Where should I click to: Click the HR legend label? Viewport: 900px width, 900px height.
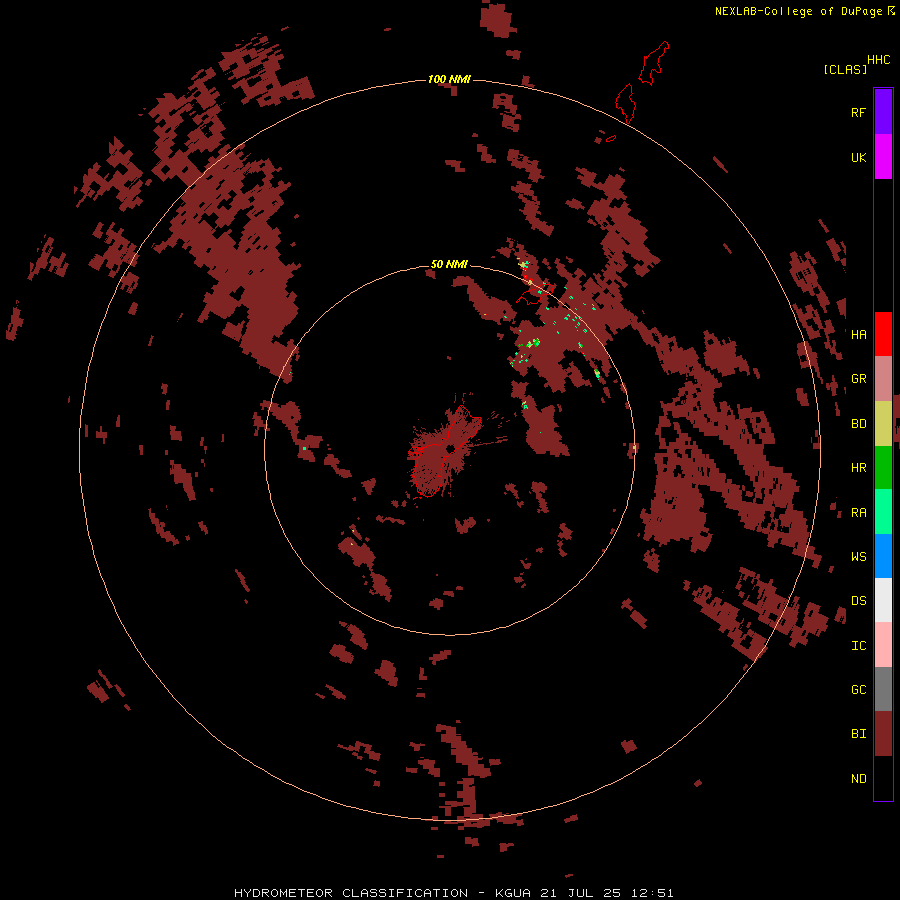click(858, 468)
